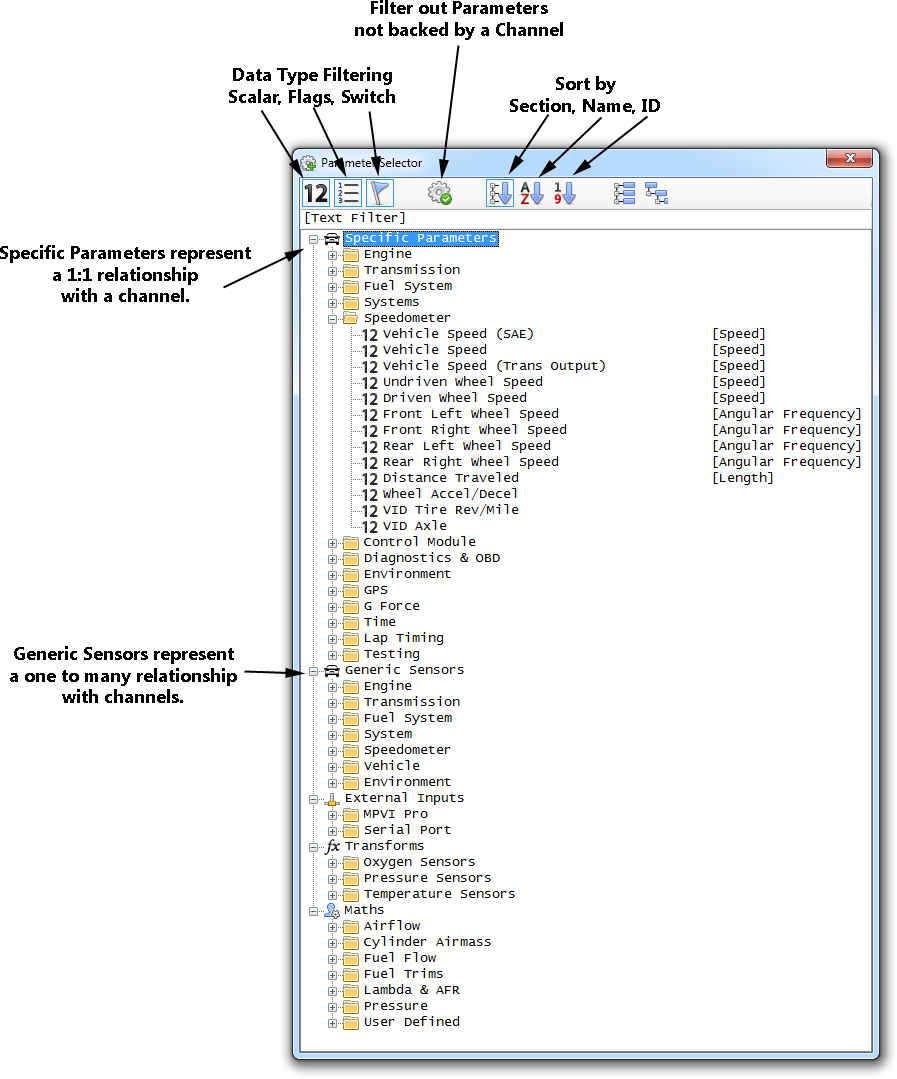Click the numeric '12' parameters toolbar icon

pos(316,193)
